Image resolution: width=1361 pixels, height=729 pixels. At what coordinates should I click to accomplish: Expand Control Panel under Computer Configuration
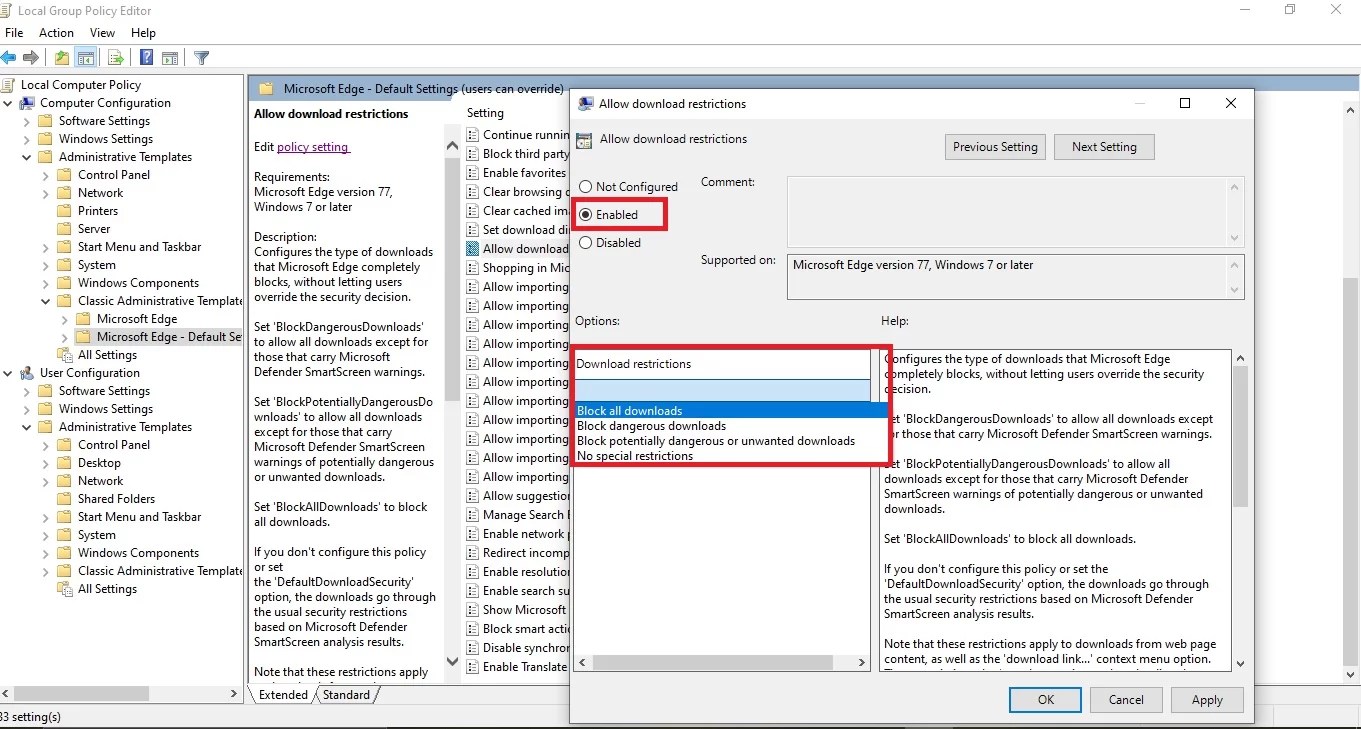46,175
